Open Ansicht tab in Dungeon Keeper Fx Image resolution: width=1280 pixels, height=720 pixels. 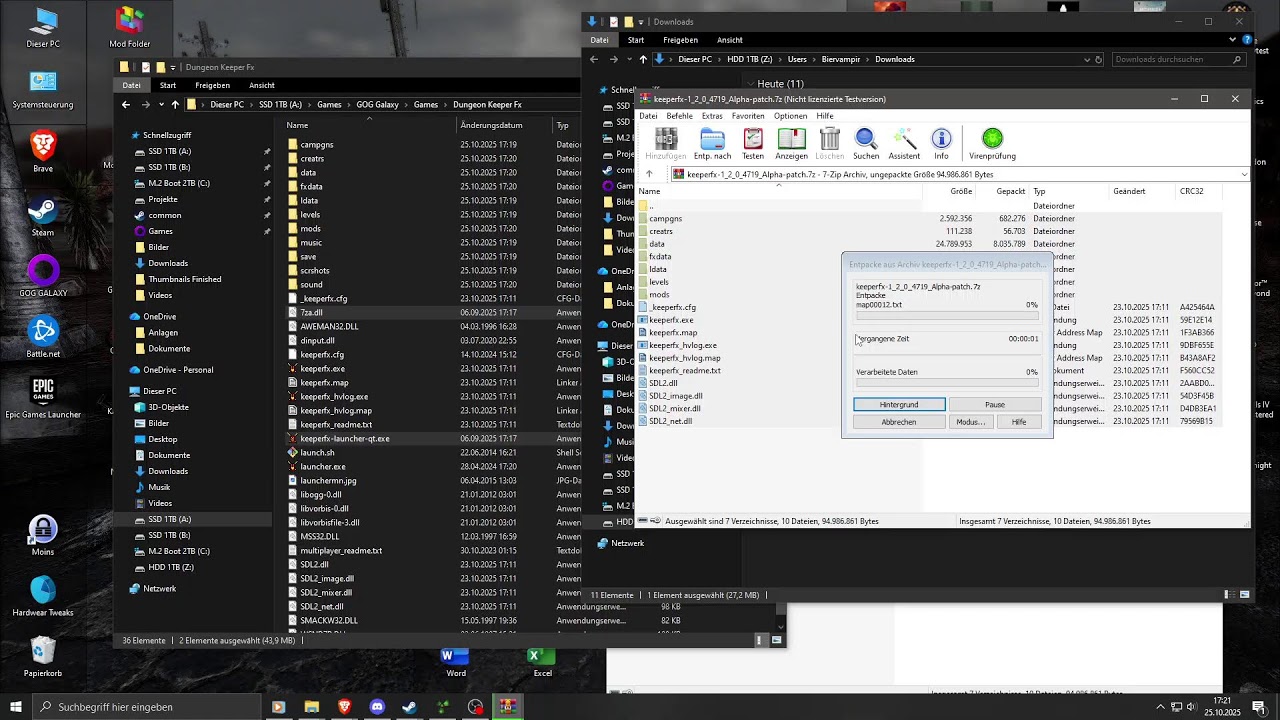pos(262,85)
